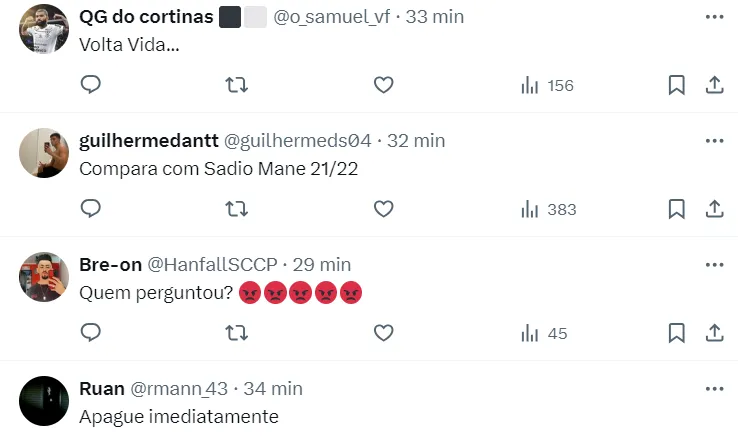Open the Bre-on display name link
This screenshot has height=447, width=738.
click(110, 264)
